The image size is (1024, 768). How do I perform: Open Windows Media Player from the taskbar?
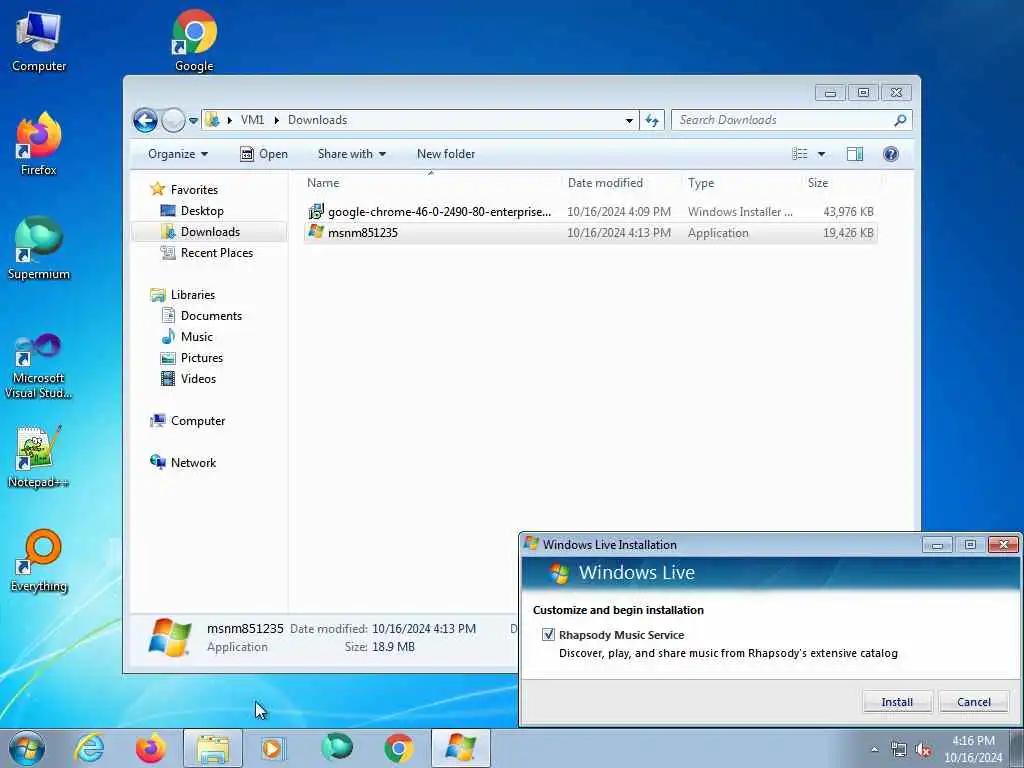pyautogui.click(x=274, y=748)
